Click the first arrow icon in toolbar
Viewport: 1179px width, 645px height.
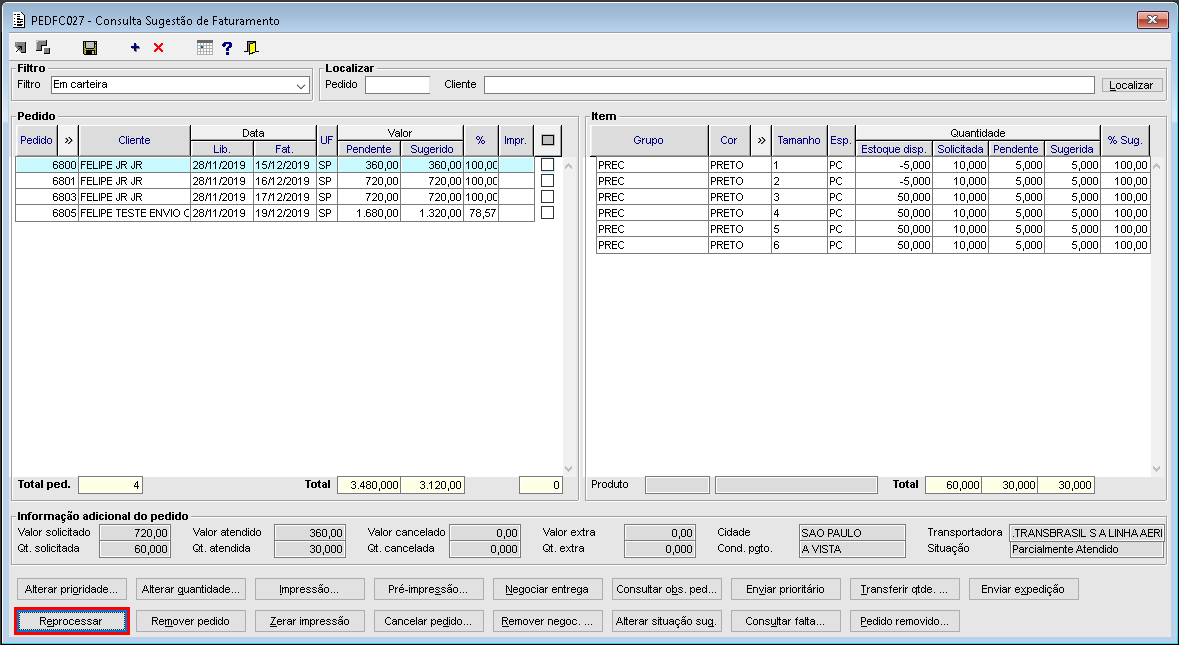pyautogui.click(x=21, y=48)
